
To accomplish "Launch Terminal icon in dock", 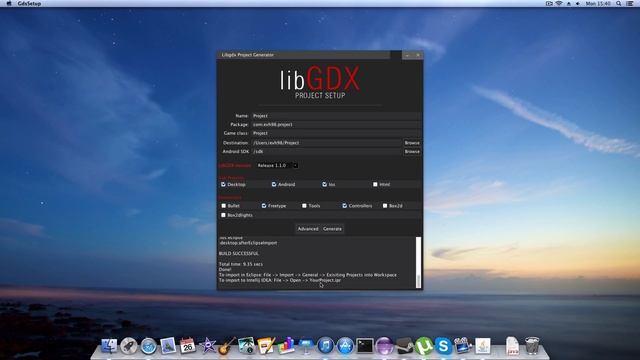I will tap(364, 346).
